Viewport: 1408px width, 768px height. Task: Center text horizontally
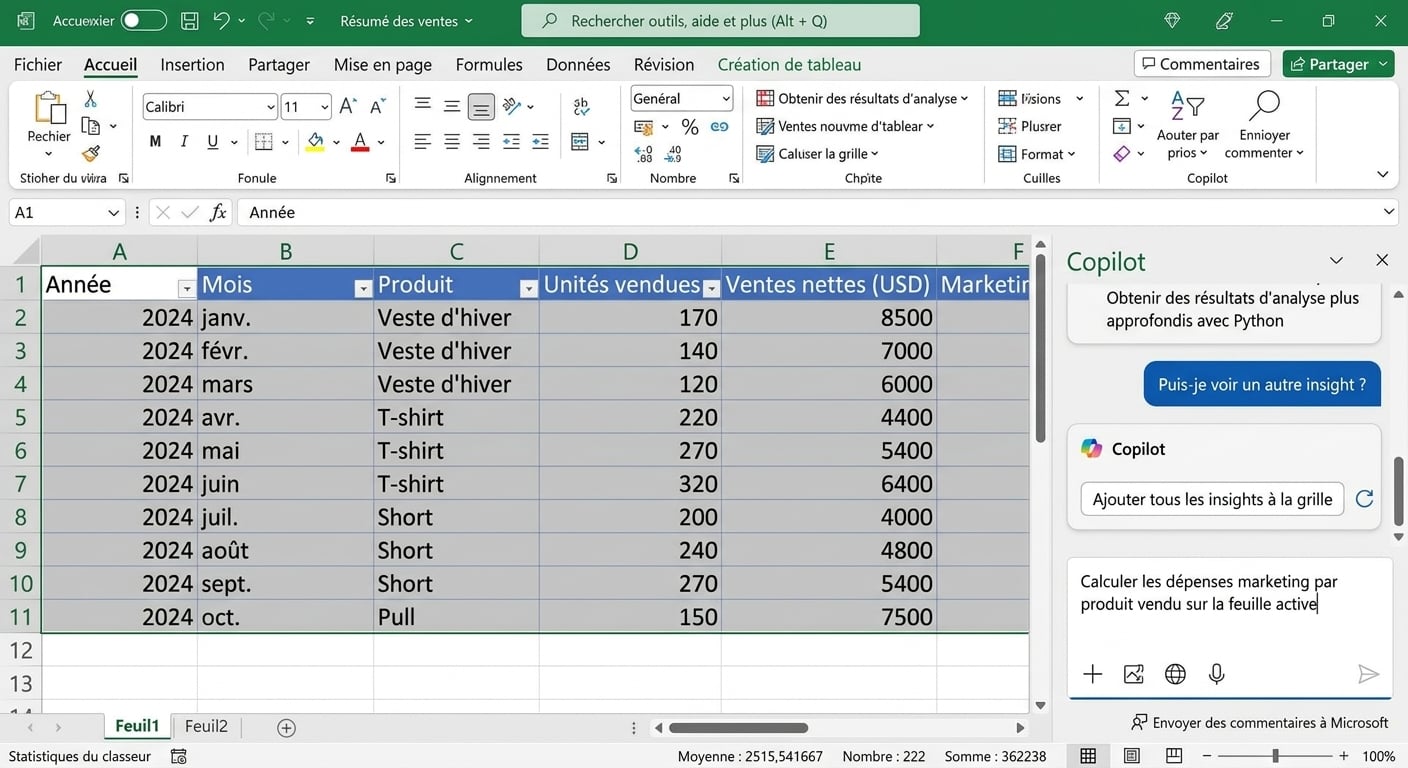(452, 142)
